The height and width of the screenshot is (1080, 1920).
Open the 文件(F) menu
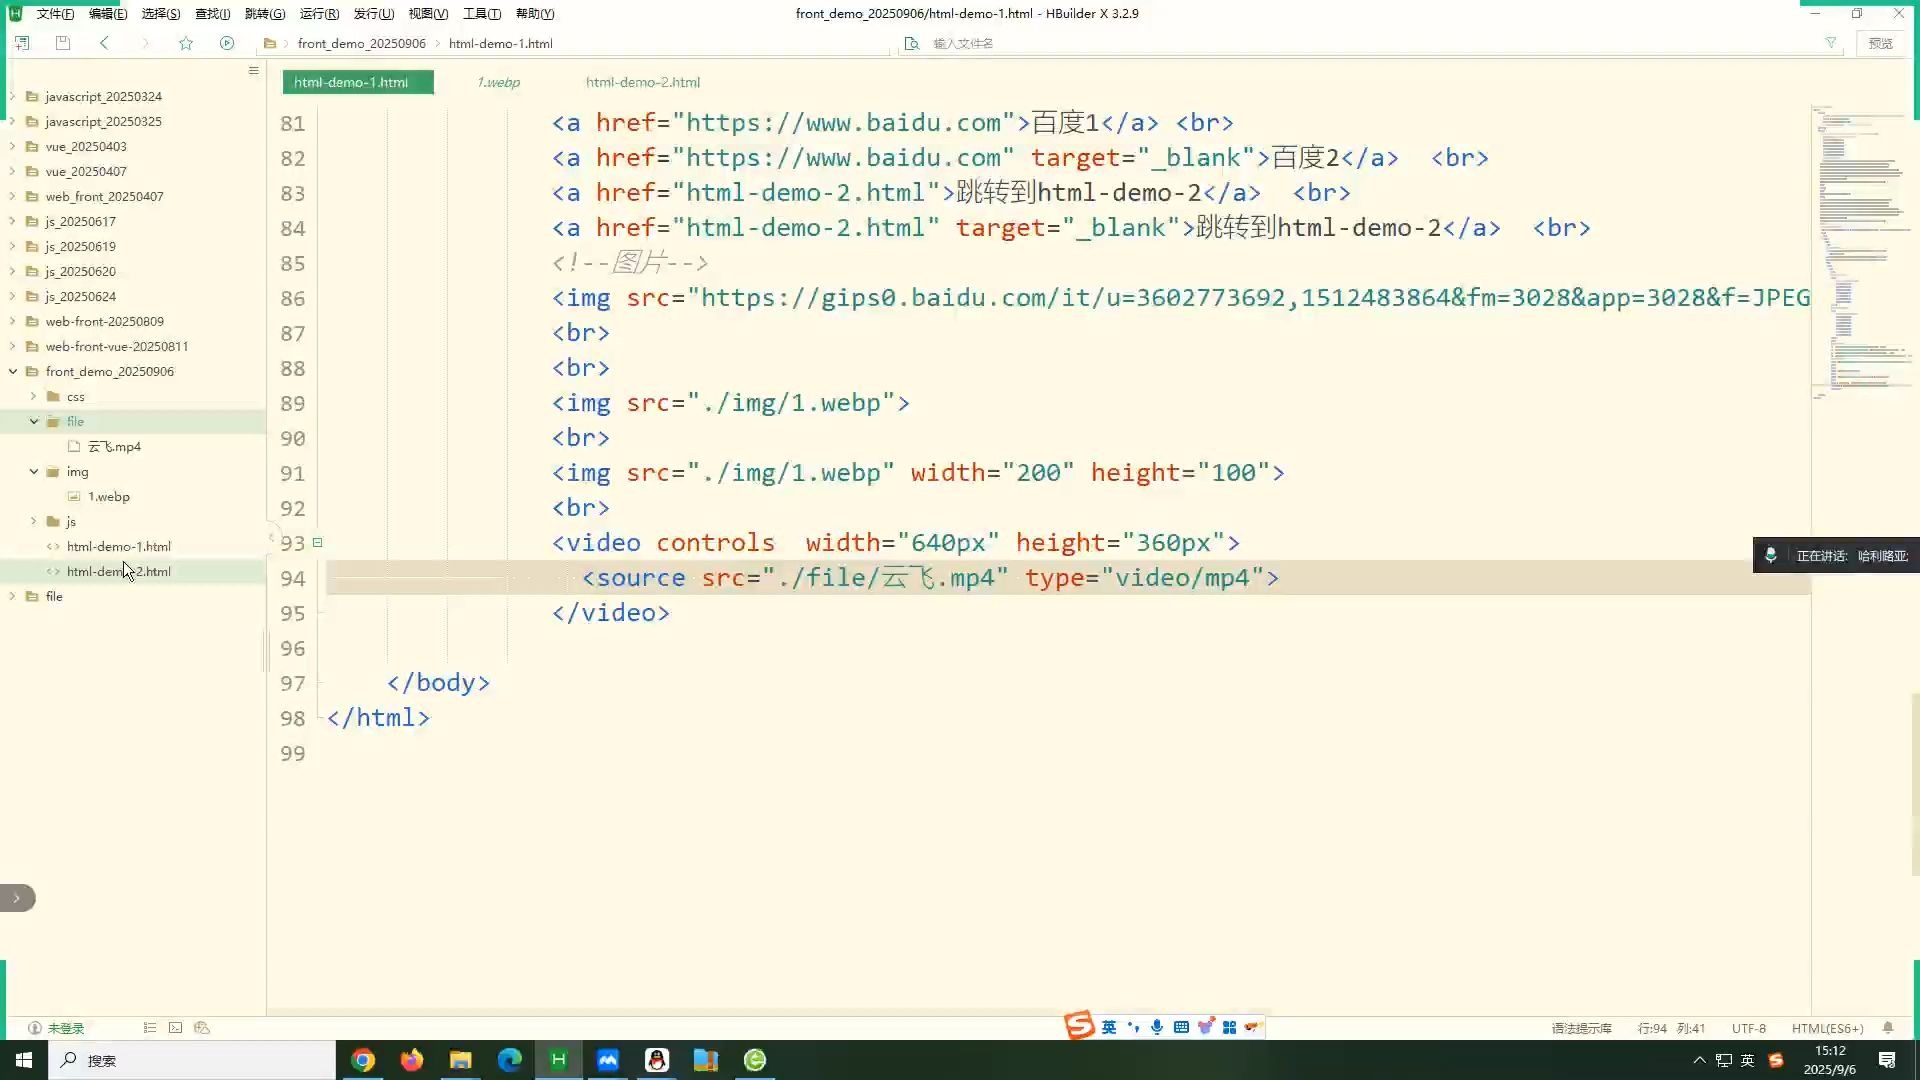pos(55,13)
